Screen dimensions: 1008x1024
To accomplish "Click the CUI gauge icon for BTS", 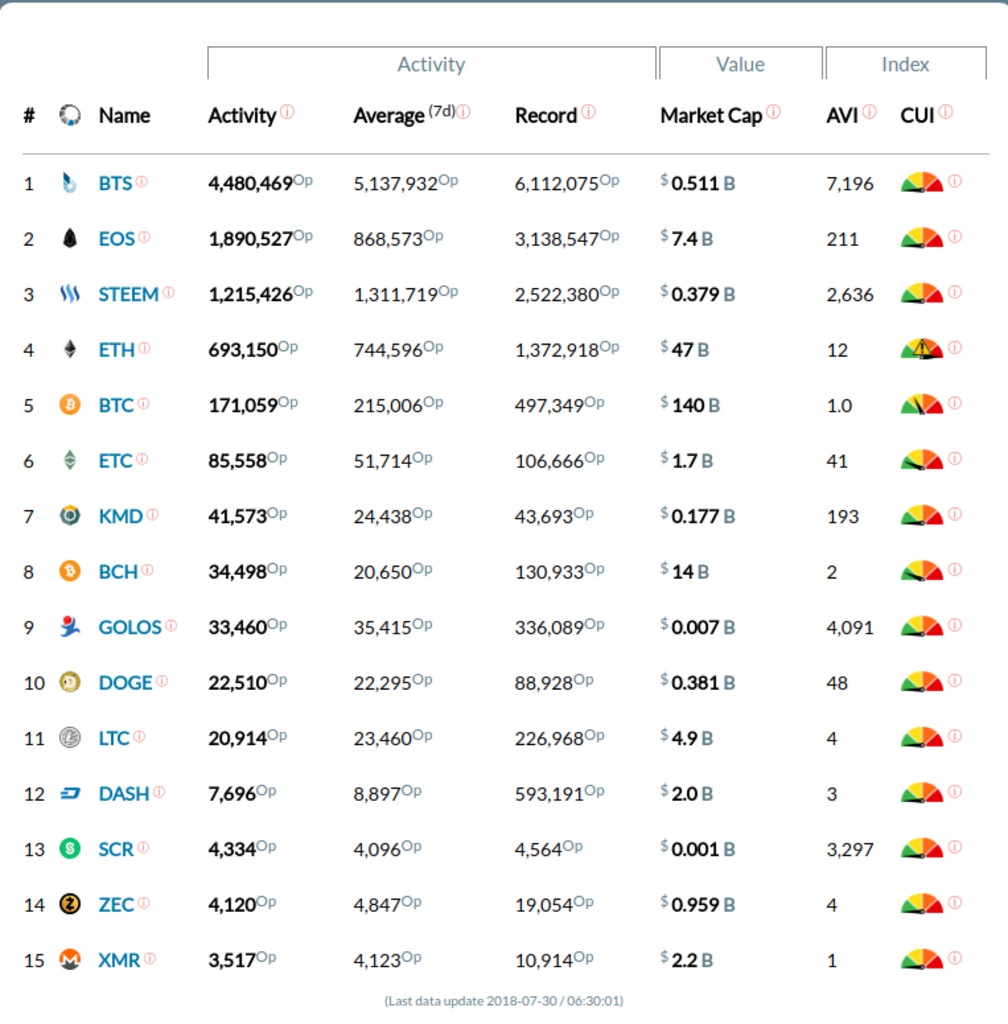I will click(922, 182).
